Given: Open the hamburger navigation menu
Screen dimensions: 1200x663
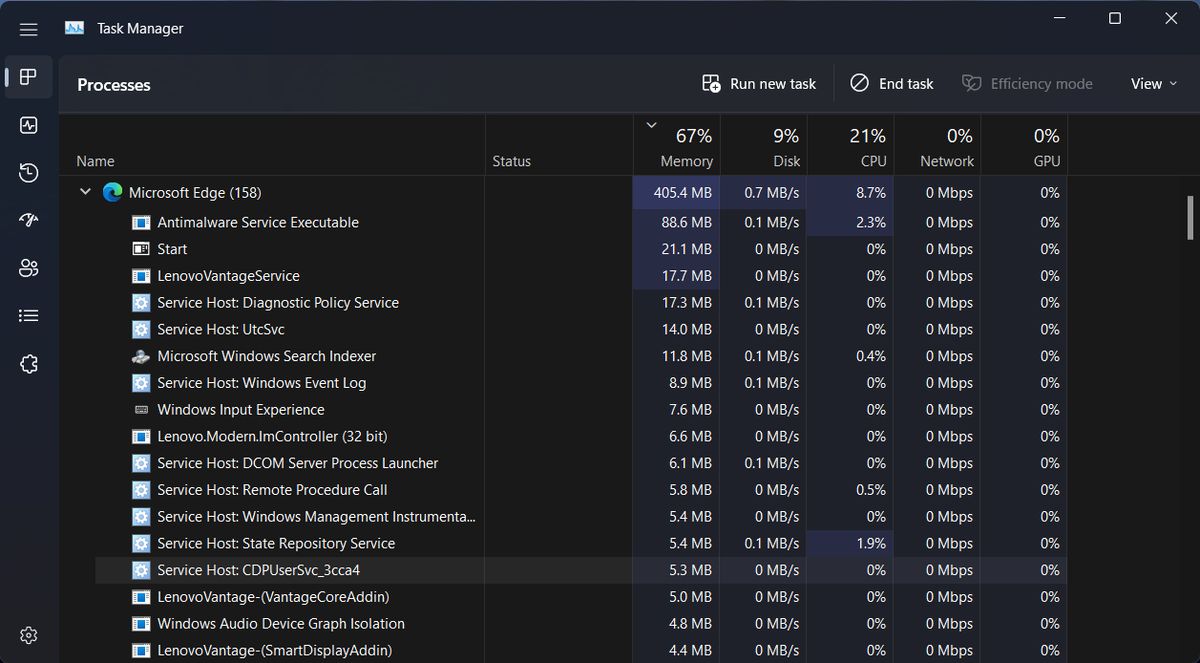Looking at the screenshot, I should pos(28,29).
